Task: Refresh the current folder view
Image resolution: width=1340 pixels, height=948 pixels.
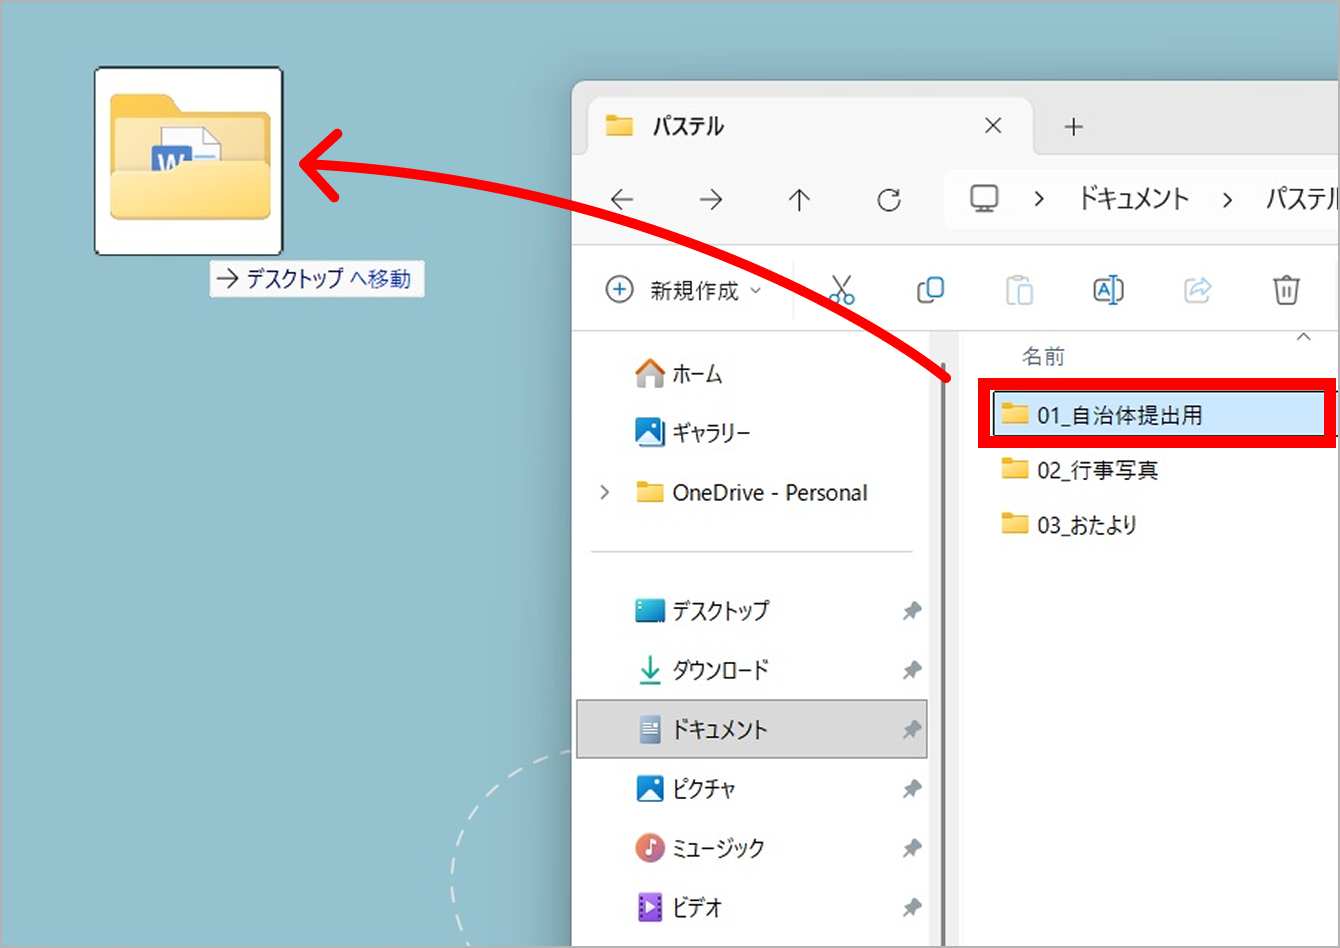Action: pyautogui.click(x=888, y=200)
